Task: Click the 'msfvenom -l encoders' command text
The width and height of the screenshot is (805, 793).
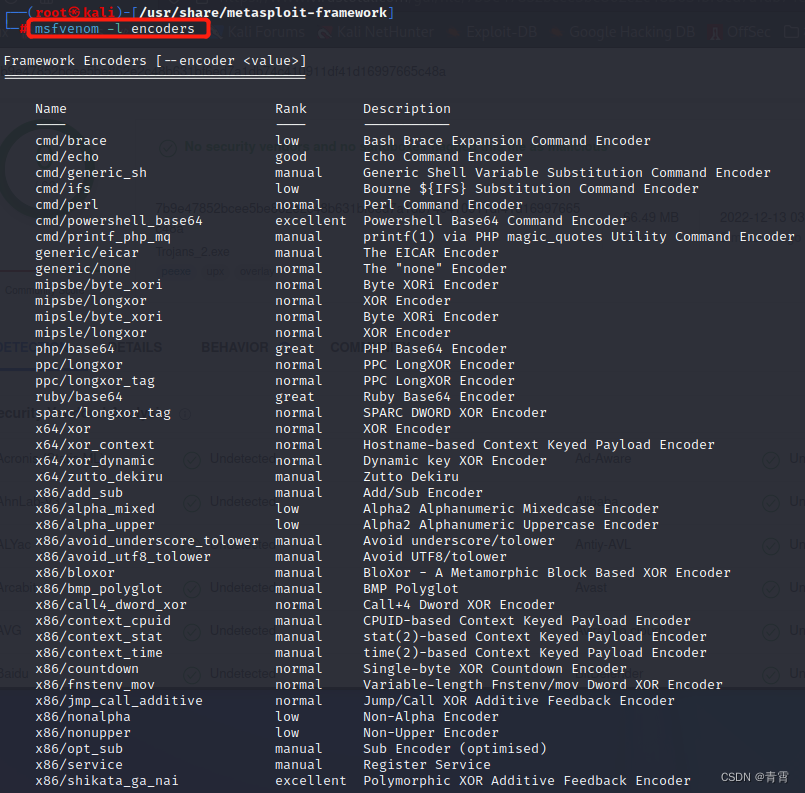Action: click(114, 29)
